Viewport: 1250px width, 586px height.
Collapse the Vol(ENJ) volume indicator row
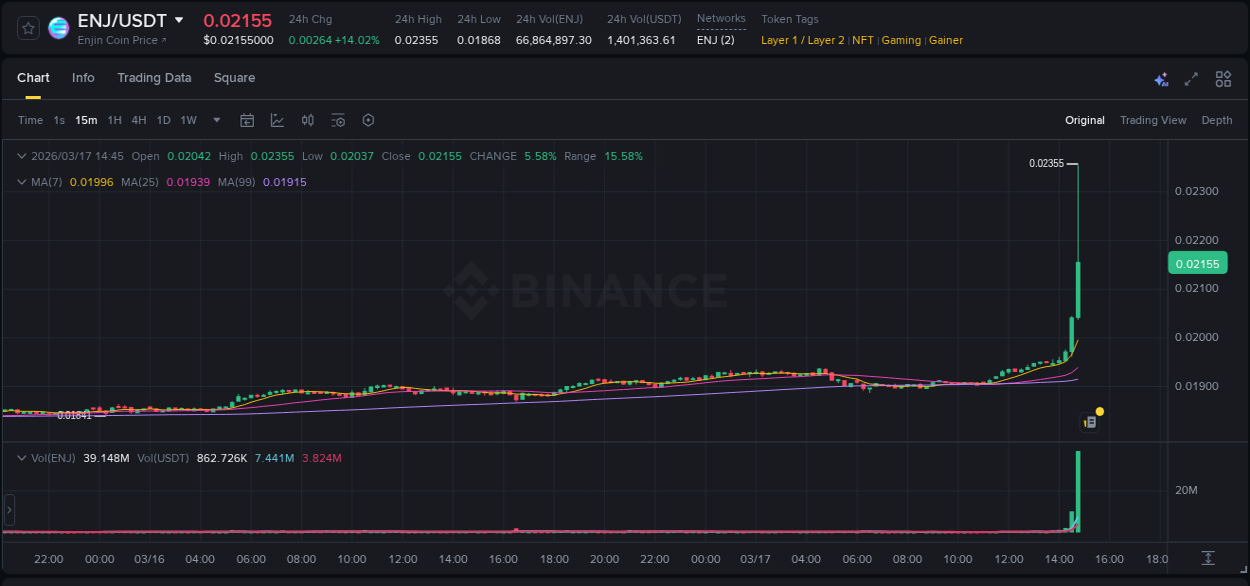[21, 458]
